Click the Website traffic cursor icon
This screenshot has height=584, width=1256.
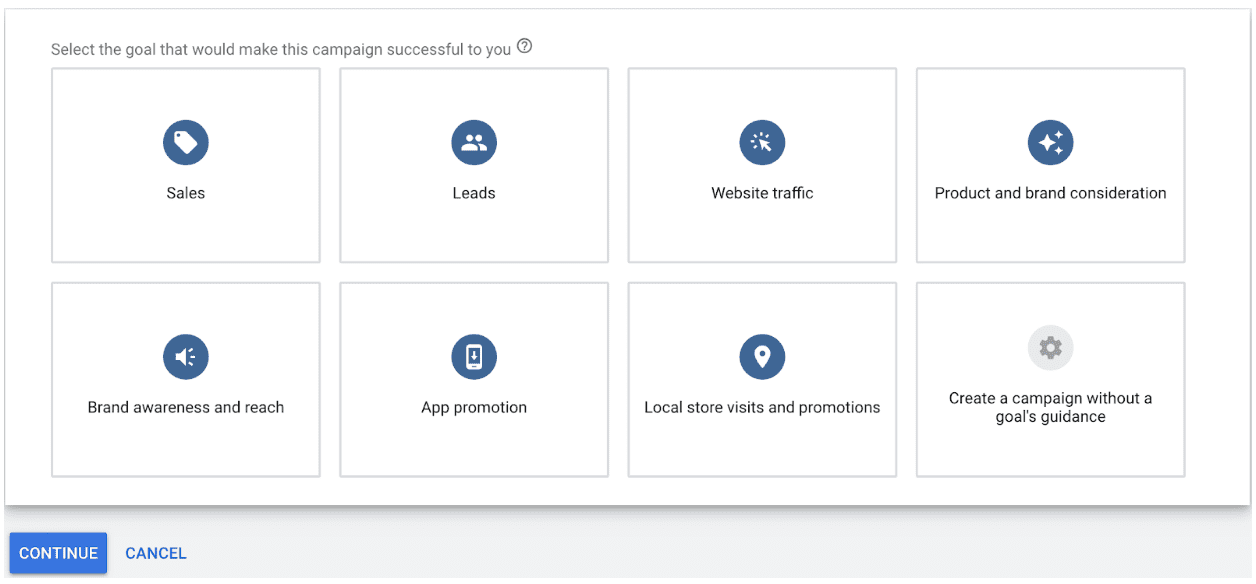tap(762, 143)
